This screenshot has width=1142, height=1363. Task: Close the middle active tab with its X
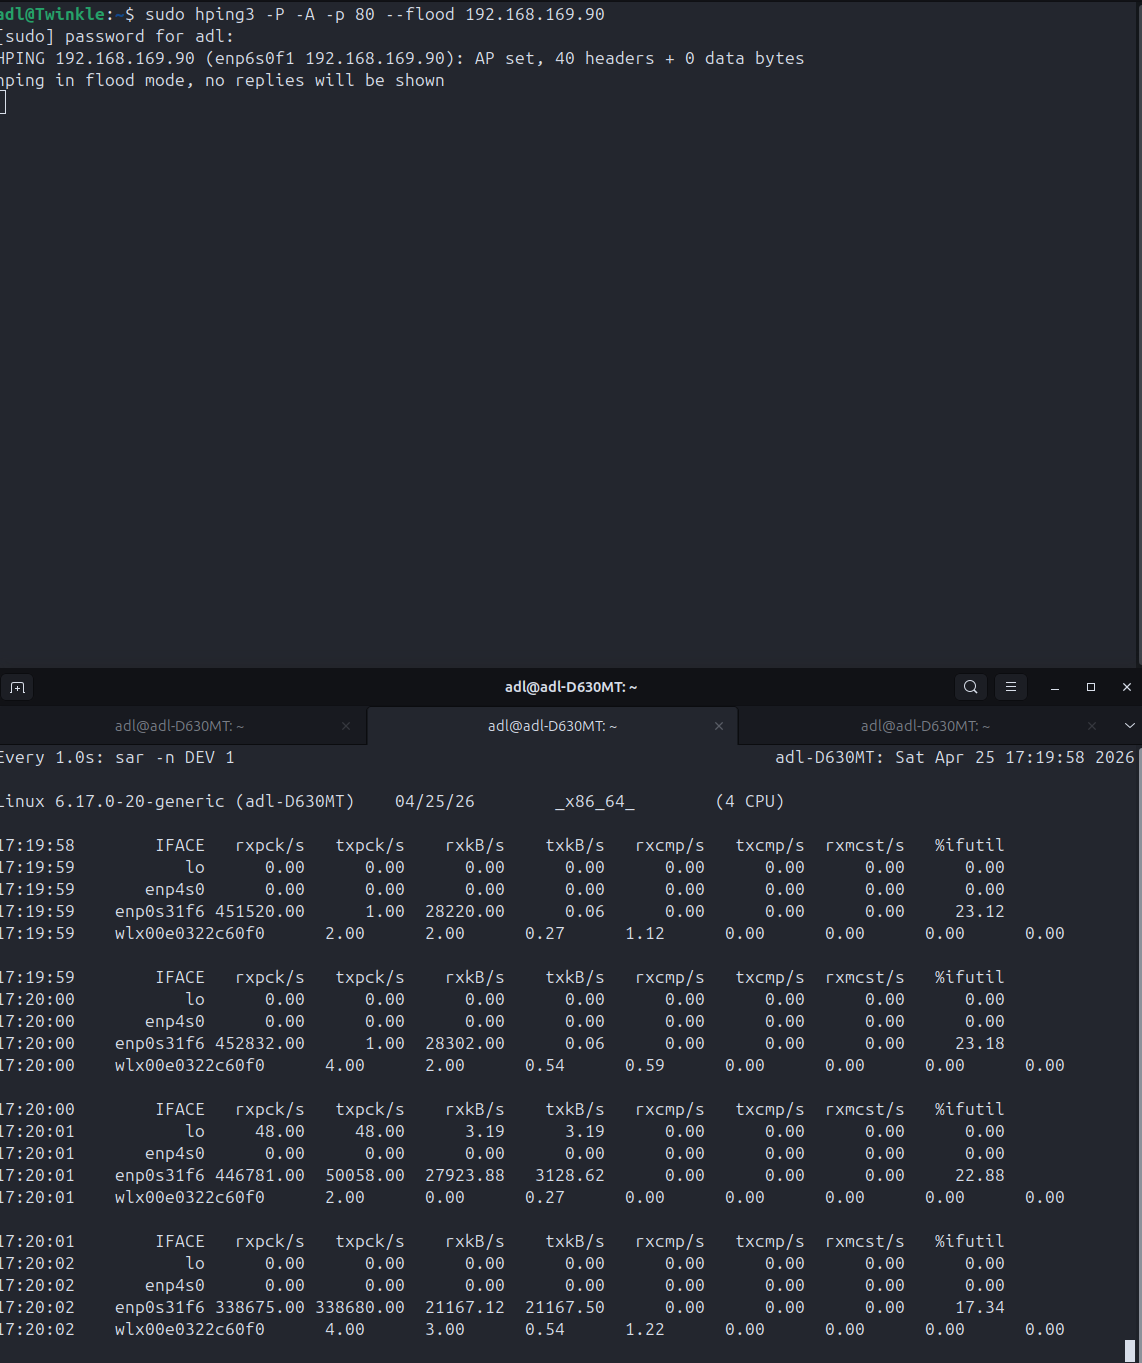[719, 726]
